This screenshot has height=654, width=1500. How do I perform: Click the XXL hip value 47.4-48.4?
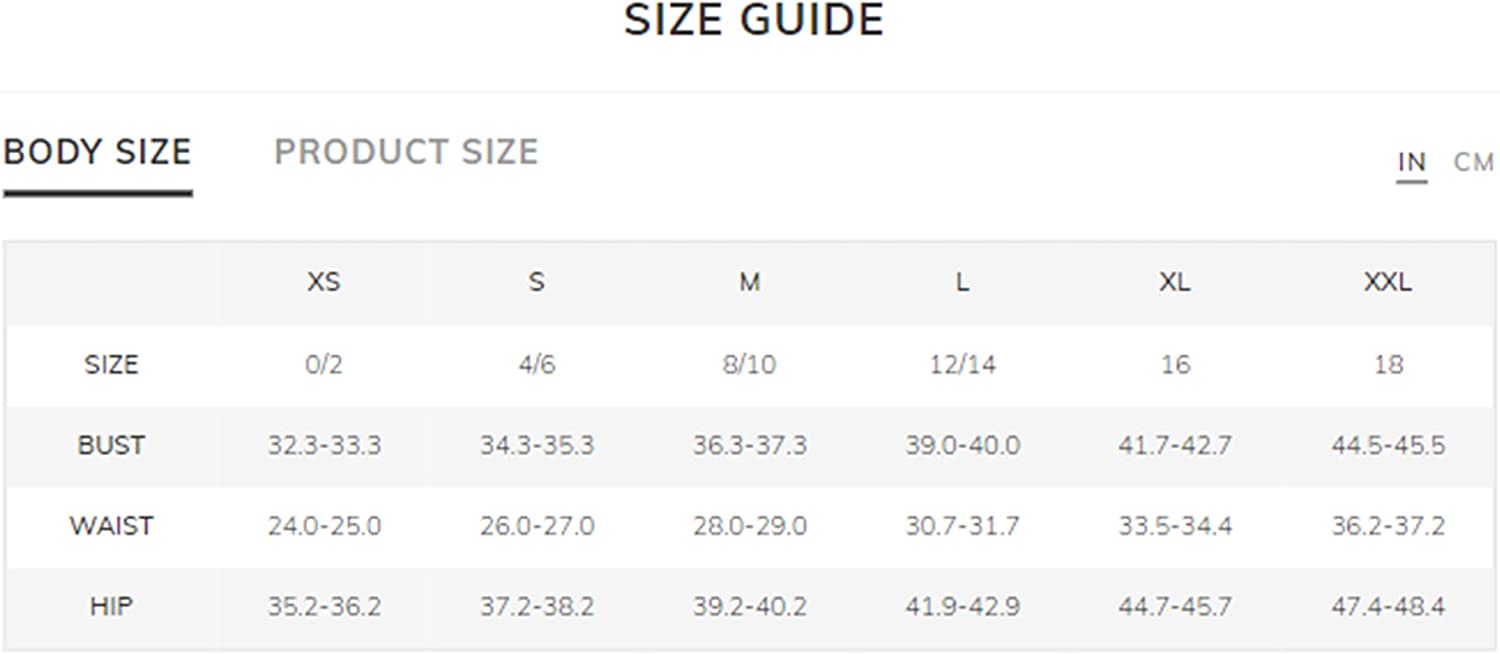point(1388,607)
